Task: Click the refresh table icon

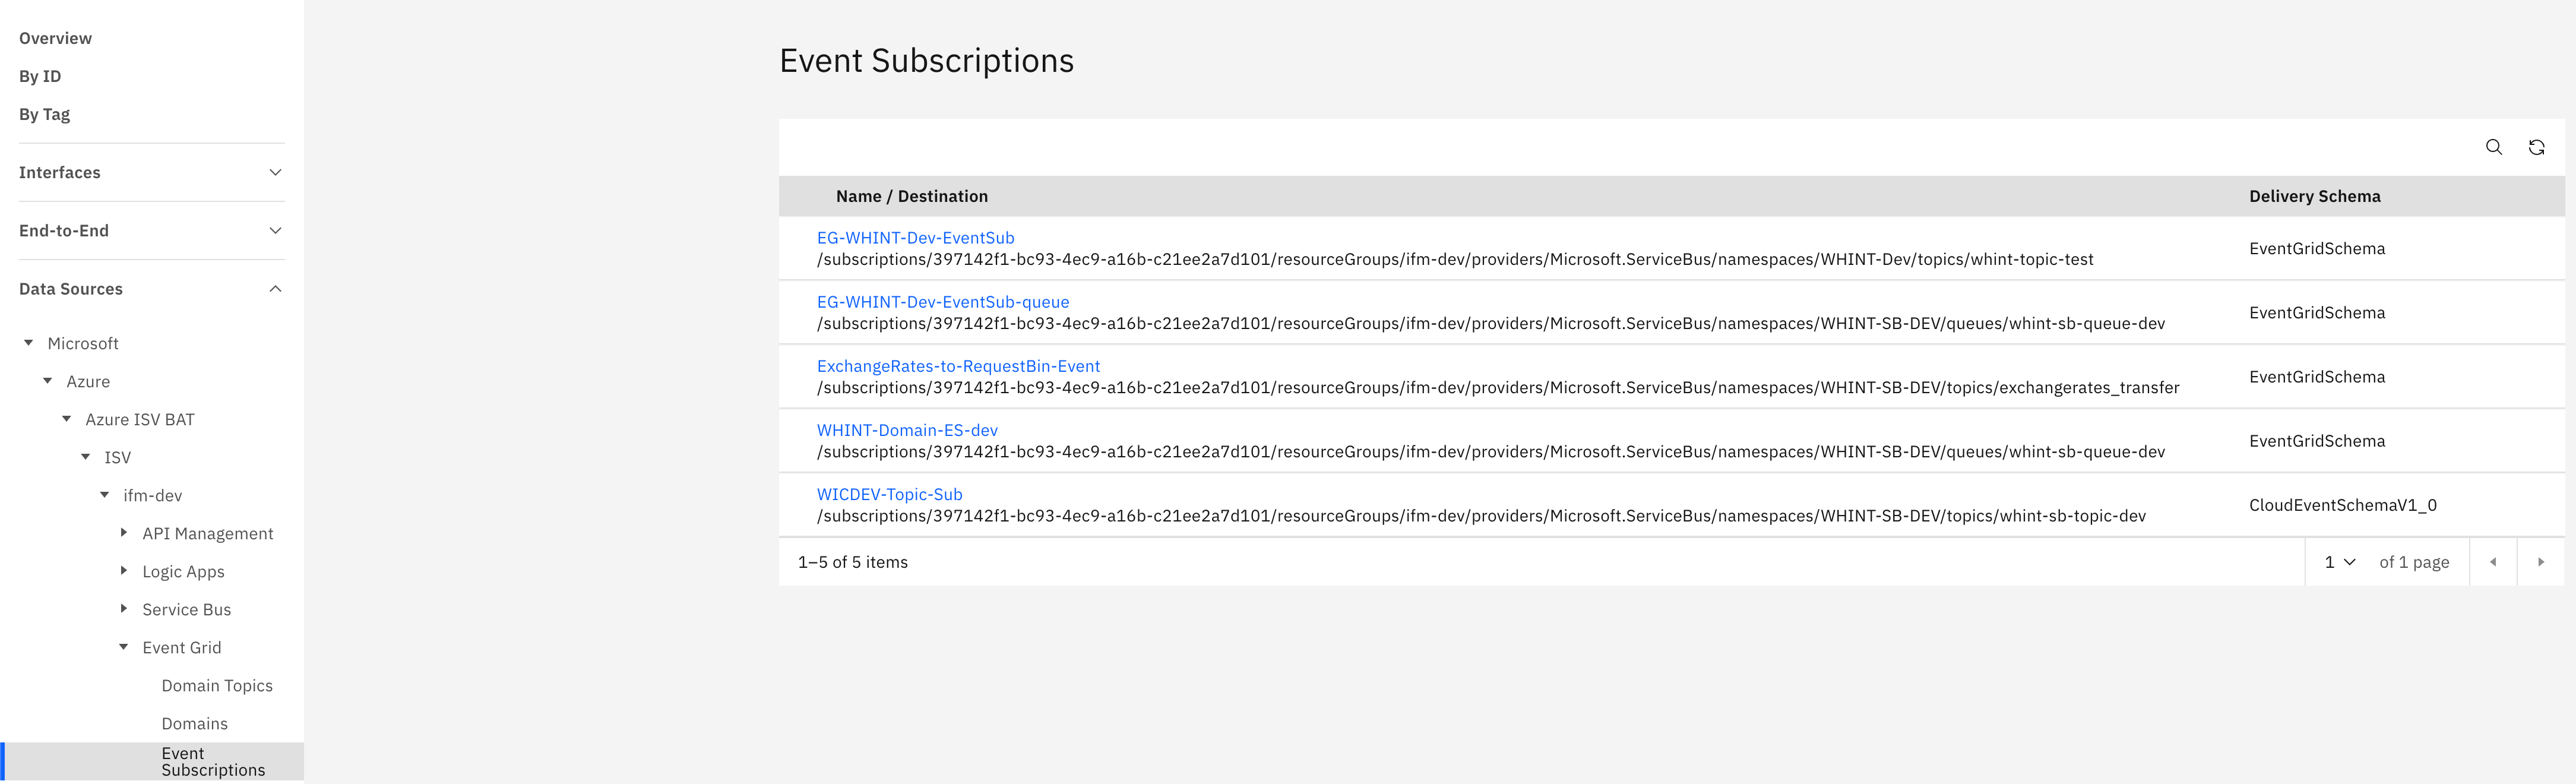Action: [x=2537, y=147]
